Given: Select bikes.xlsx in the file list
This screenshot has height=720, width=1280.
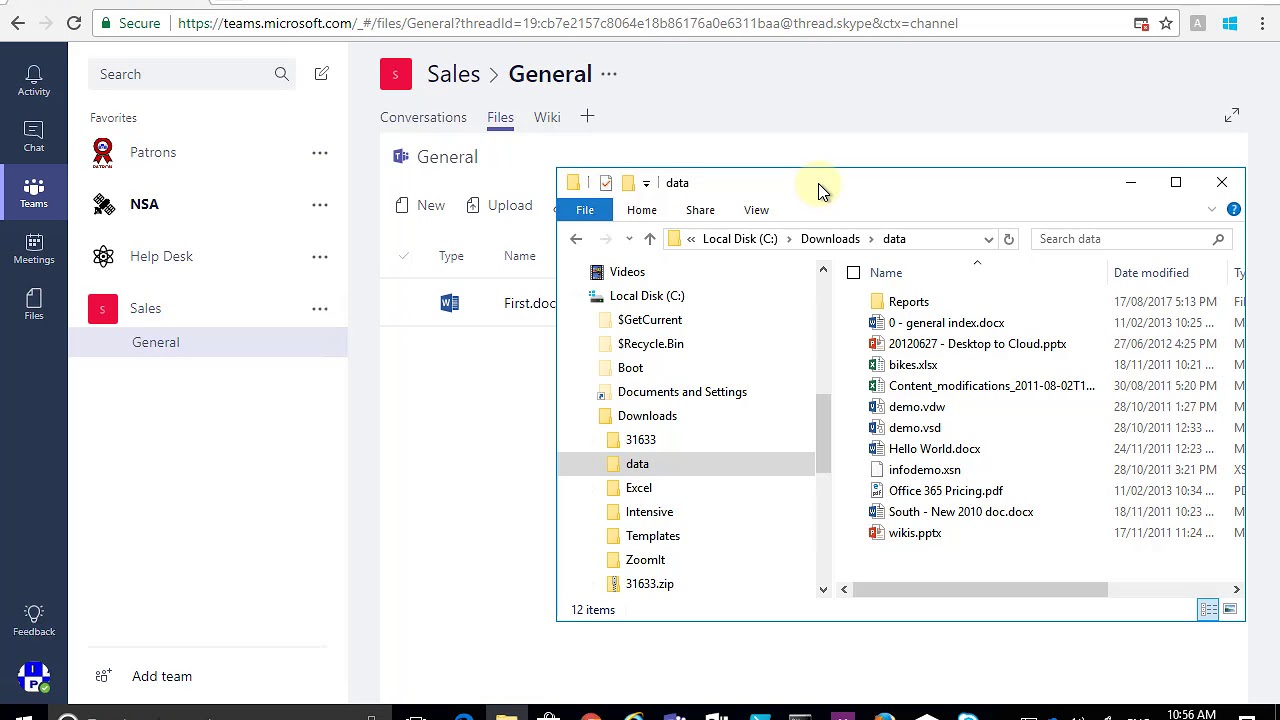Looking at the screenshot, I should (x=913, y=365).
